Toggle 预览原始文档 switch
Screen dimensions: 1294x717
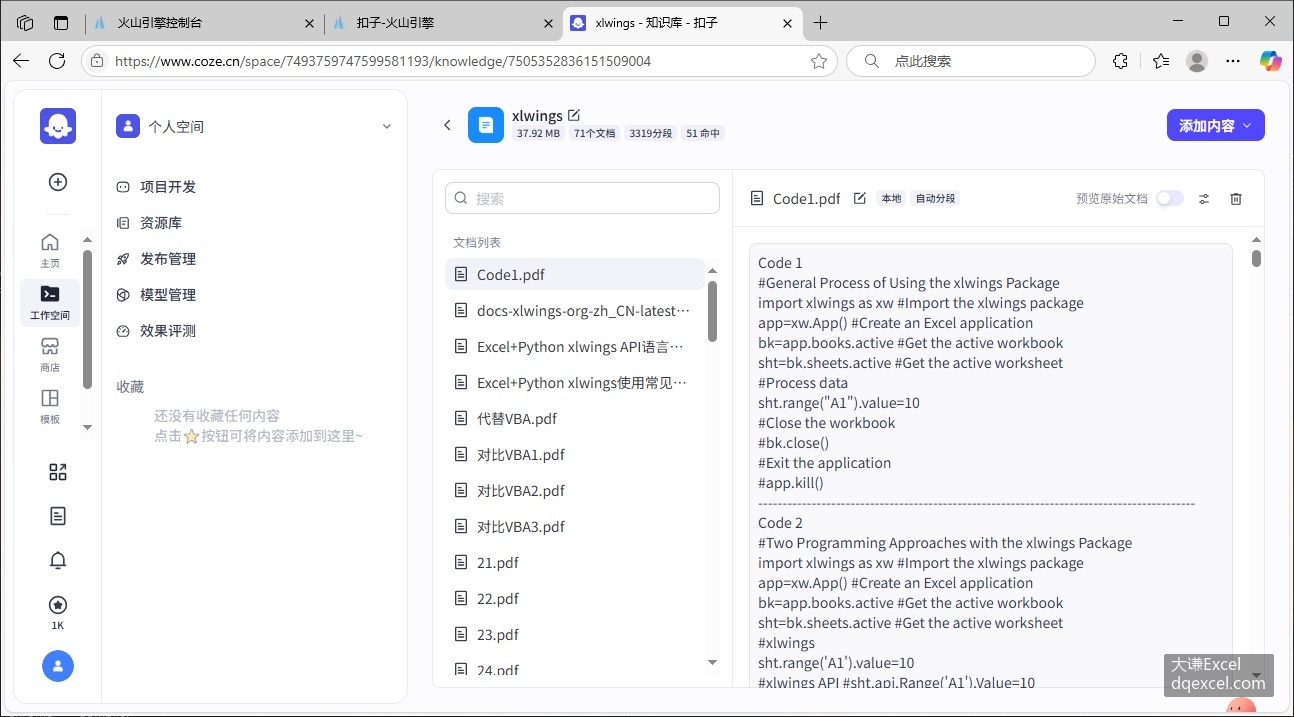point(1169,198)
